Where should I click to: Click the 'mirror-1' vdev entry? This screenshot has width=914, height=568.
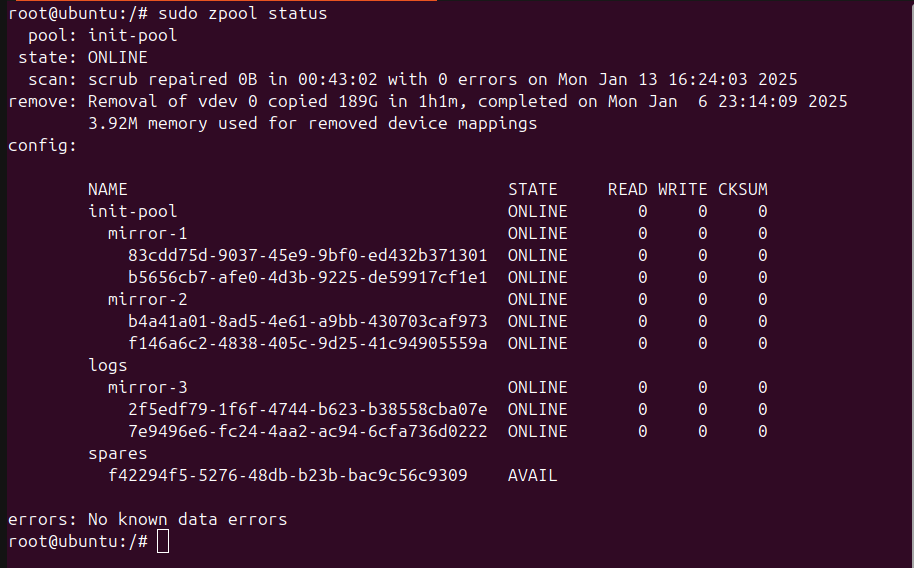pos(147,233)
